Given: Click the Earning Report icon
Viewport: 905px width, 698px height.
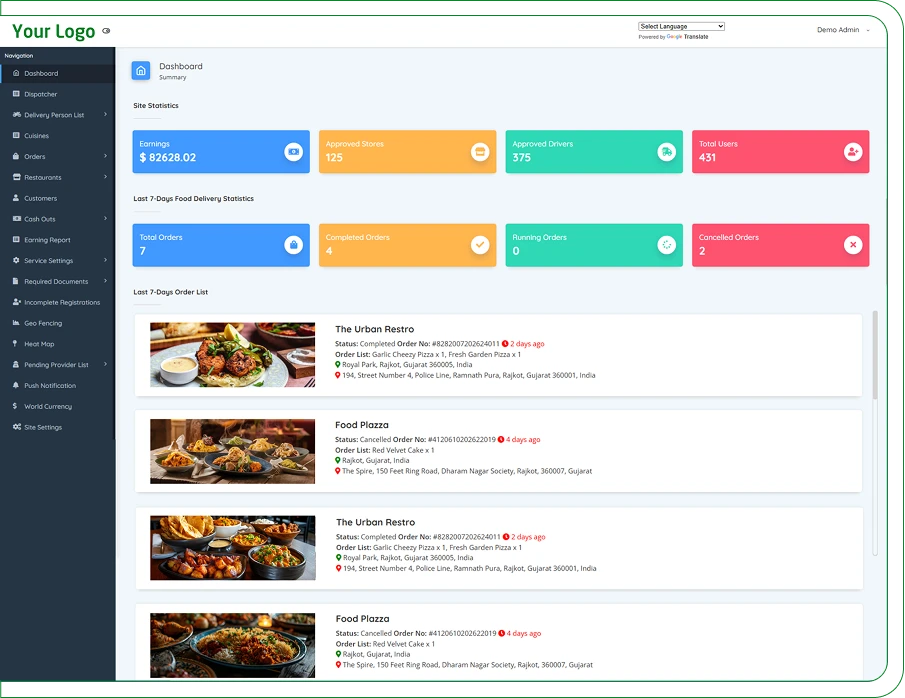Looking at the screenshot, I should [16, 239].
